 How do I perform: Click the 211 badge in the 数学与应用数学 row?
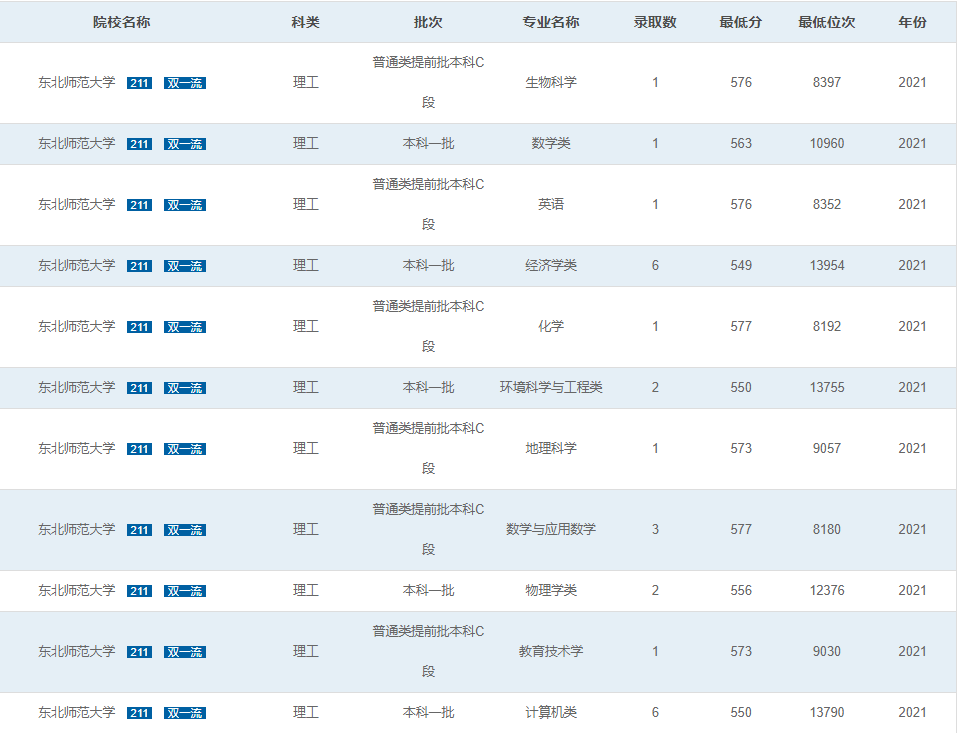coord(139,530)
